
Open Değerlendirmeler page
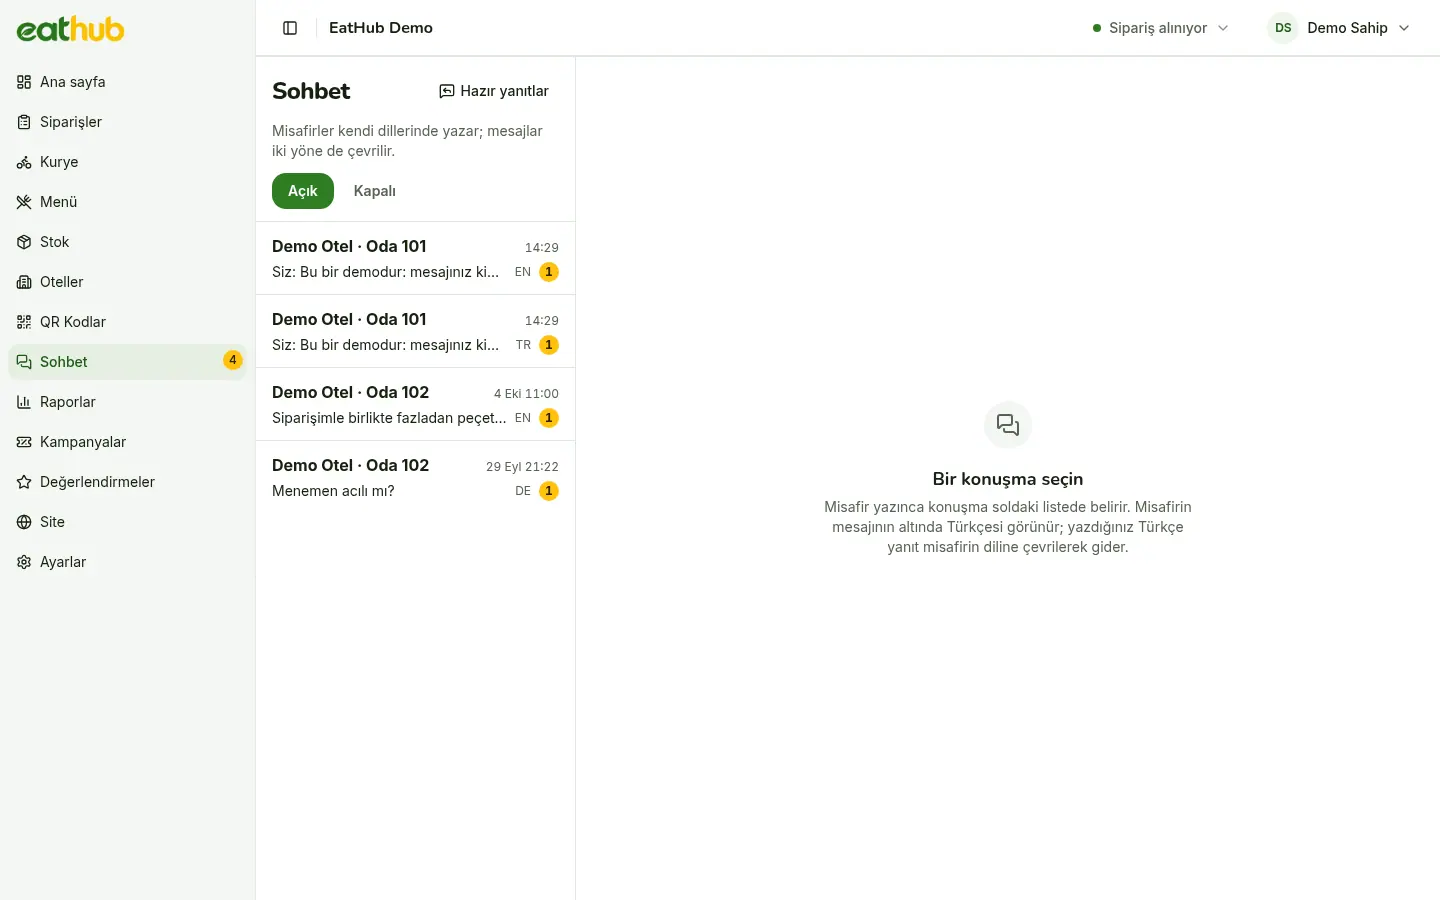(128, 482)
